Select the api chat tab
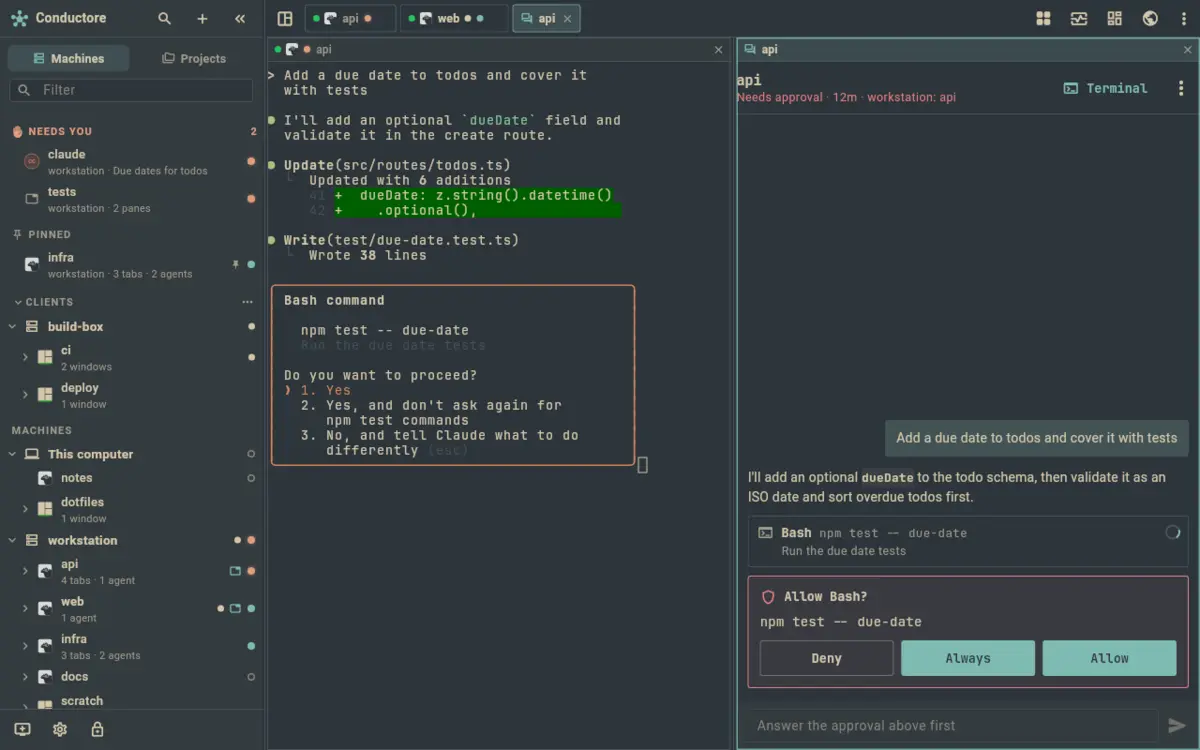Screen dimensions: 1200x750 click(546, 18)
